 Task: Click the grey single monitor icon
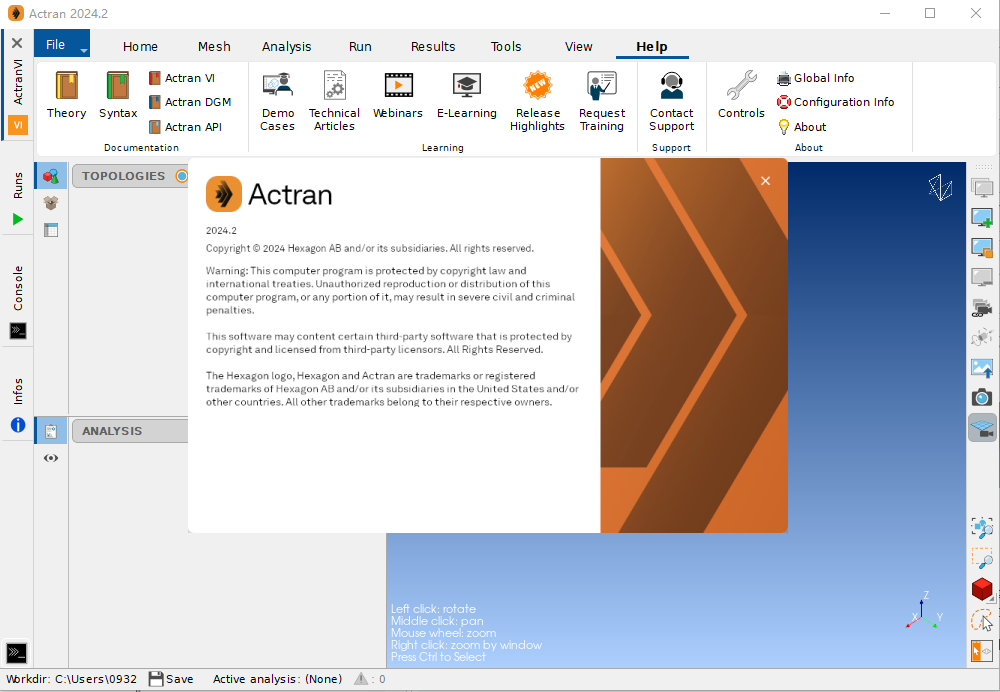tap(982, 277)
